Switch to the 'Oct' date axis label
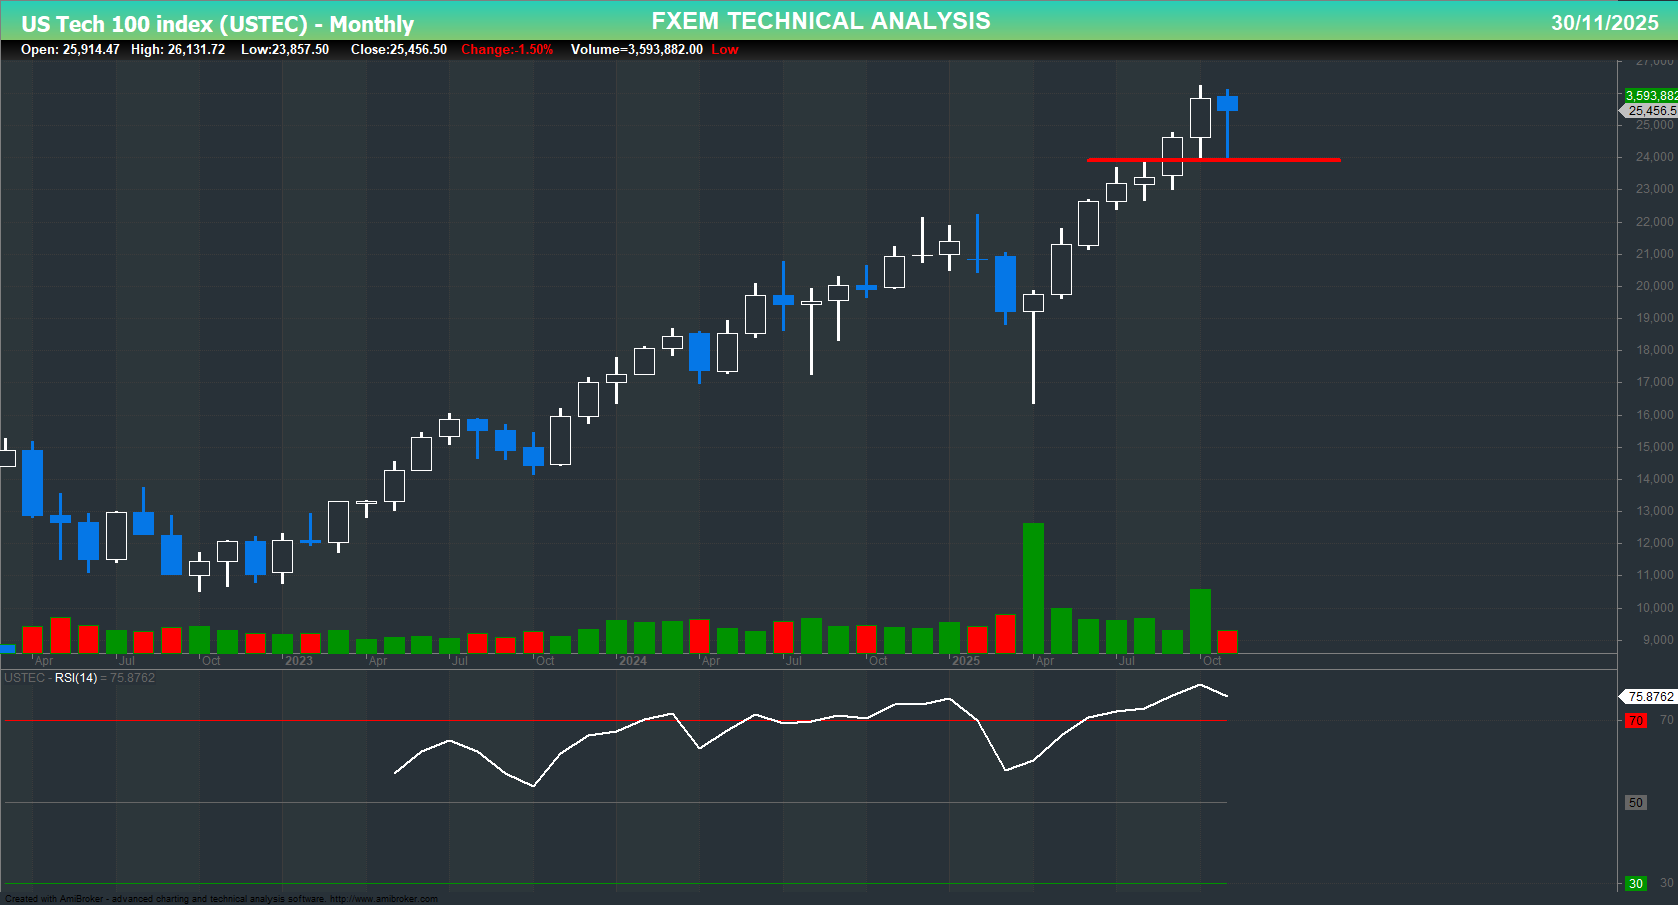 coord(1211,661)
